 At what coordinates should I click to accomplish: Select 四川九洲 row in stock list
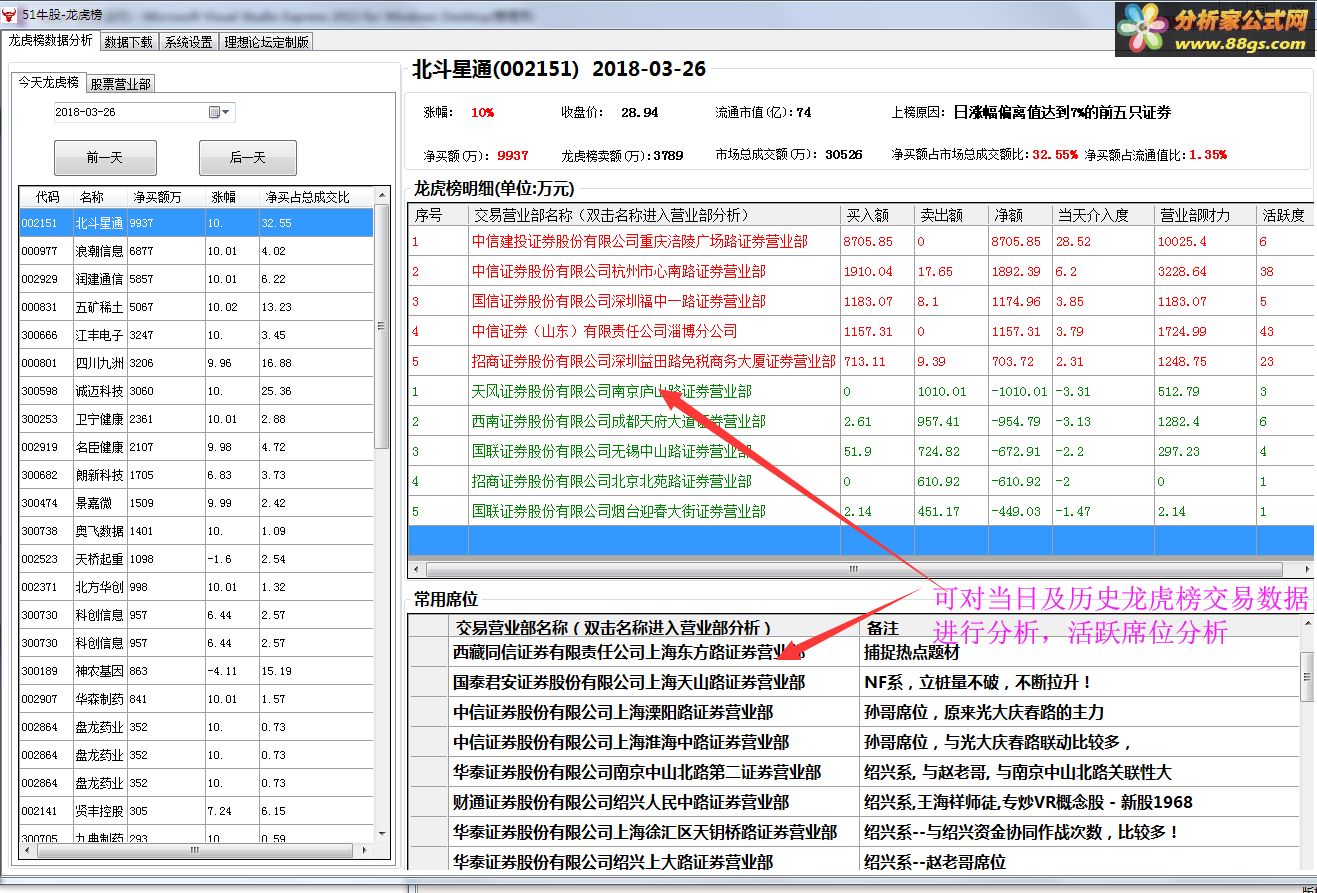pos(196,363)
